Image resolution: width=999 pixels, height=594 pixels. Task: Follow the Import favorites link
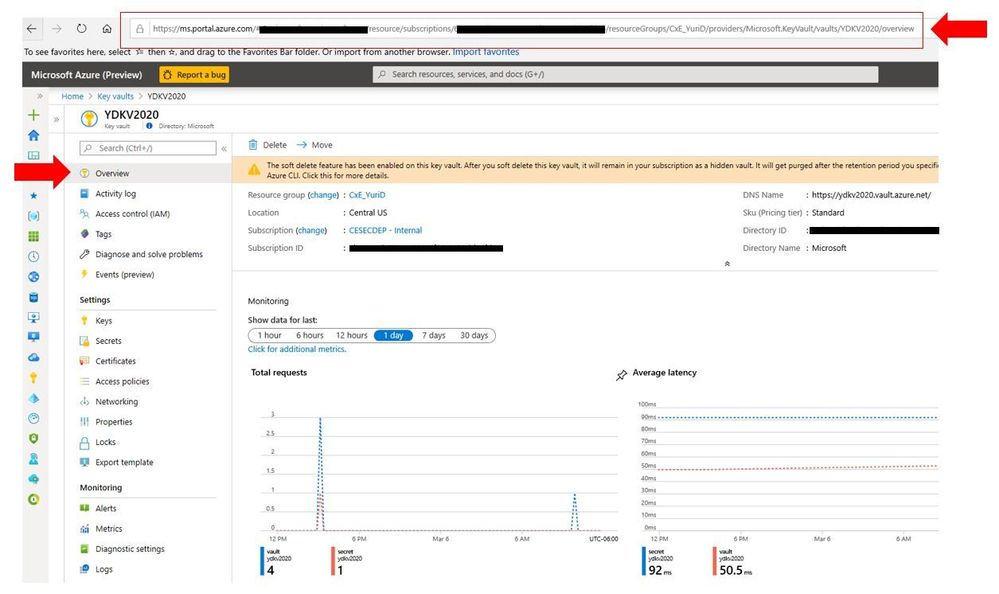485,52
